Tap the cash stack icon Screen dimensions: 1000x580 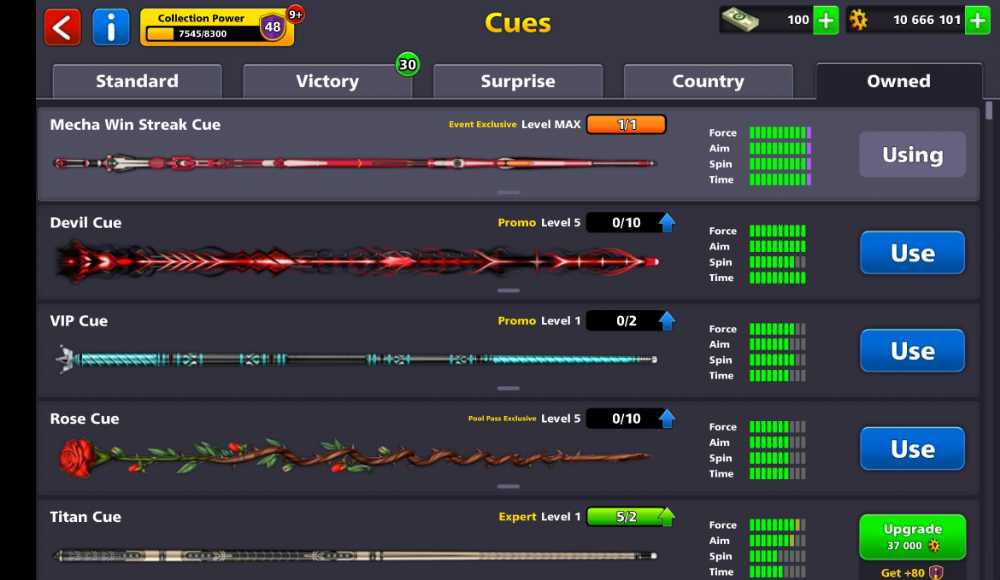tap(740, 20)
